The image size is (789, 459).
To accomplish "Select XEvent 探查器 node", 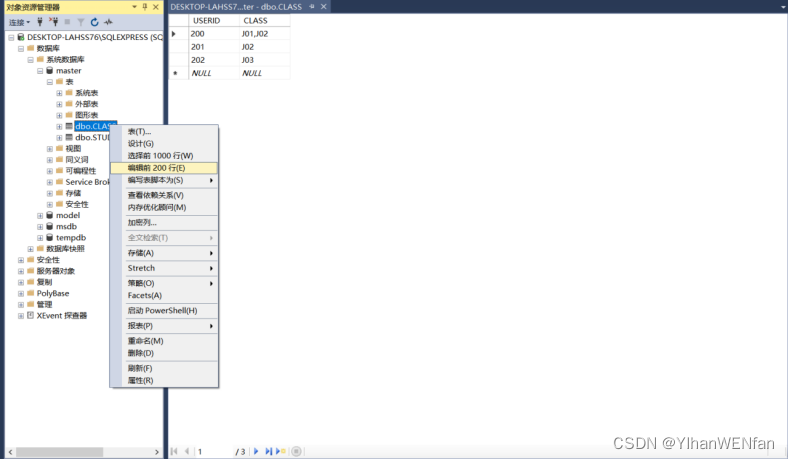I will click(x=61, y=316).
